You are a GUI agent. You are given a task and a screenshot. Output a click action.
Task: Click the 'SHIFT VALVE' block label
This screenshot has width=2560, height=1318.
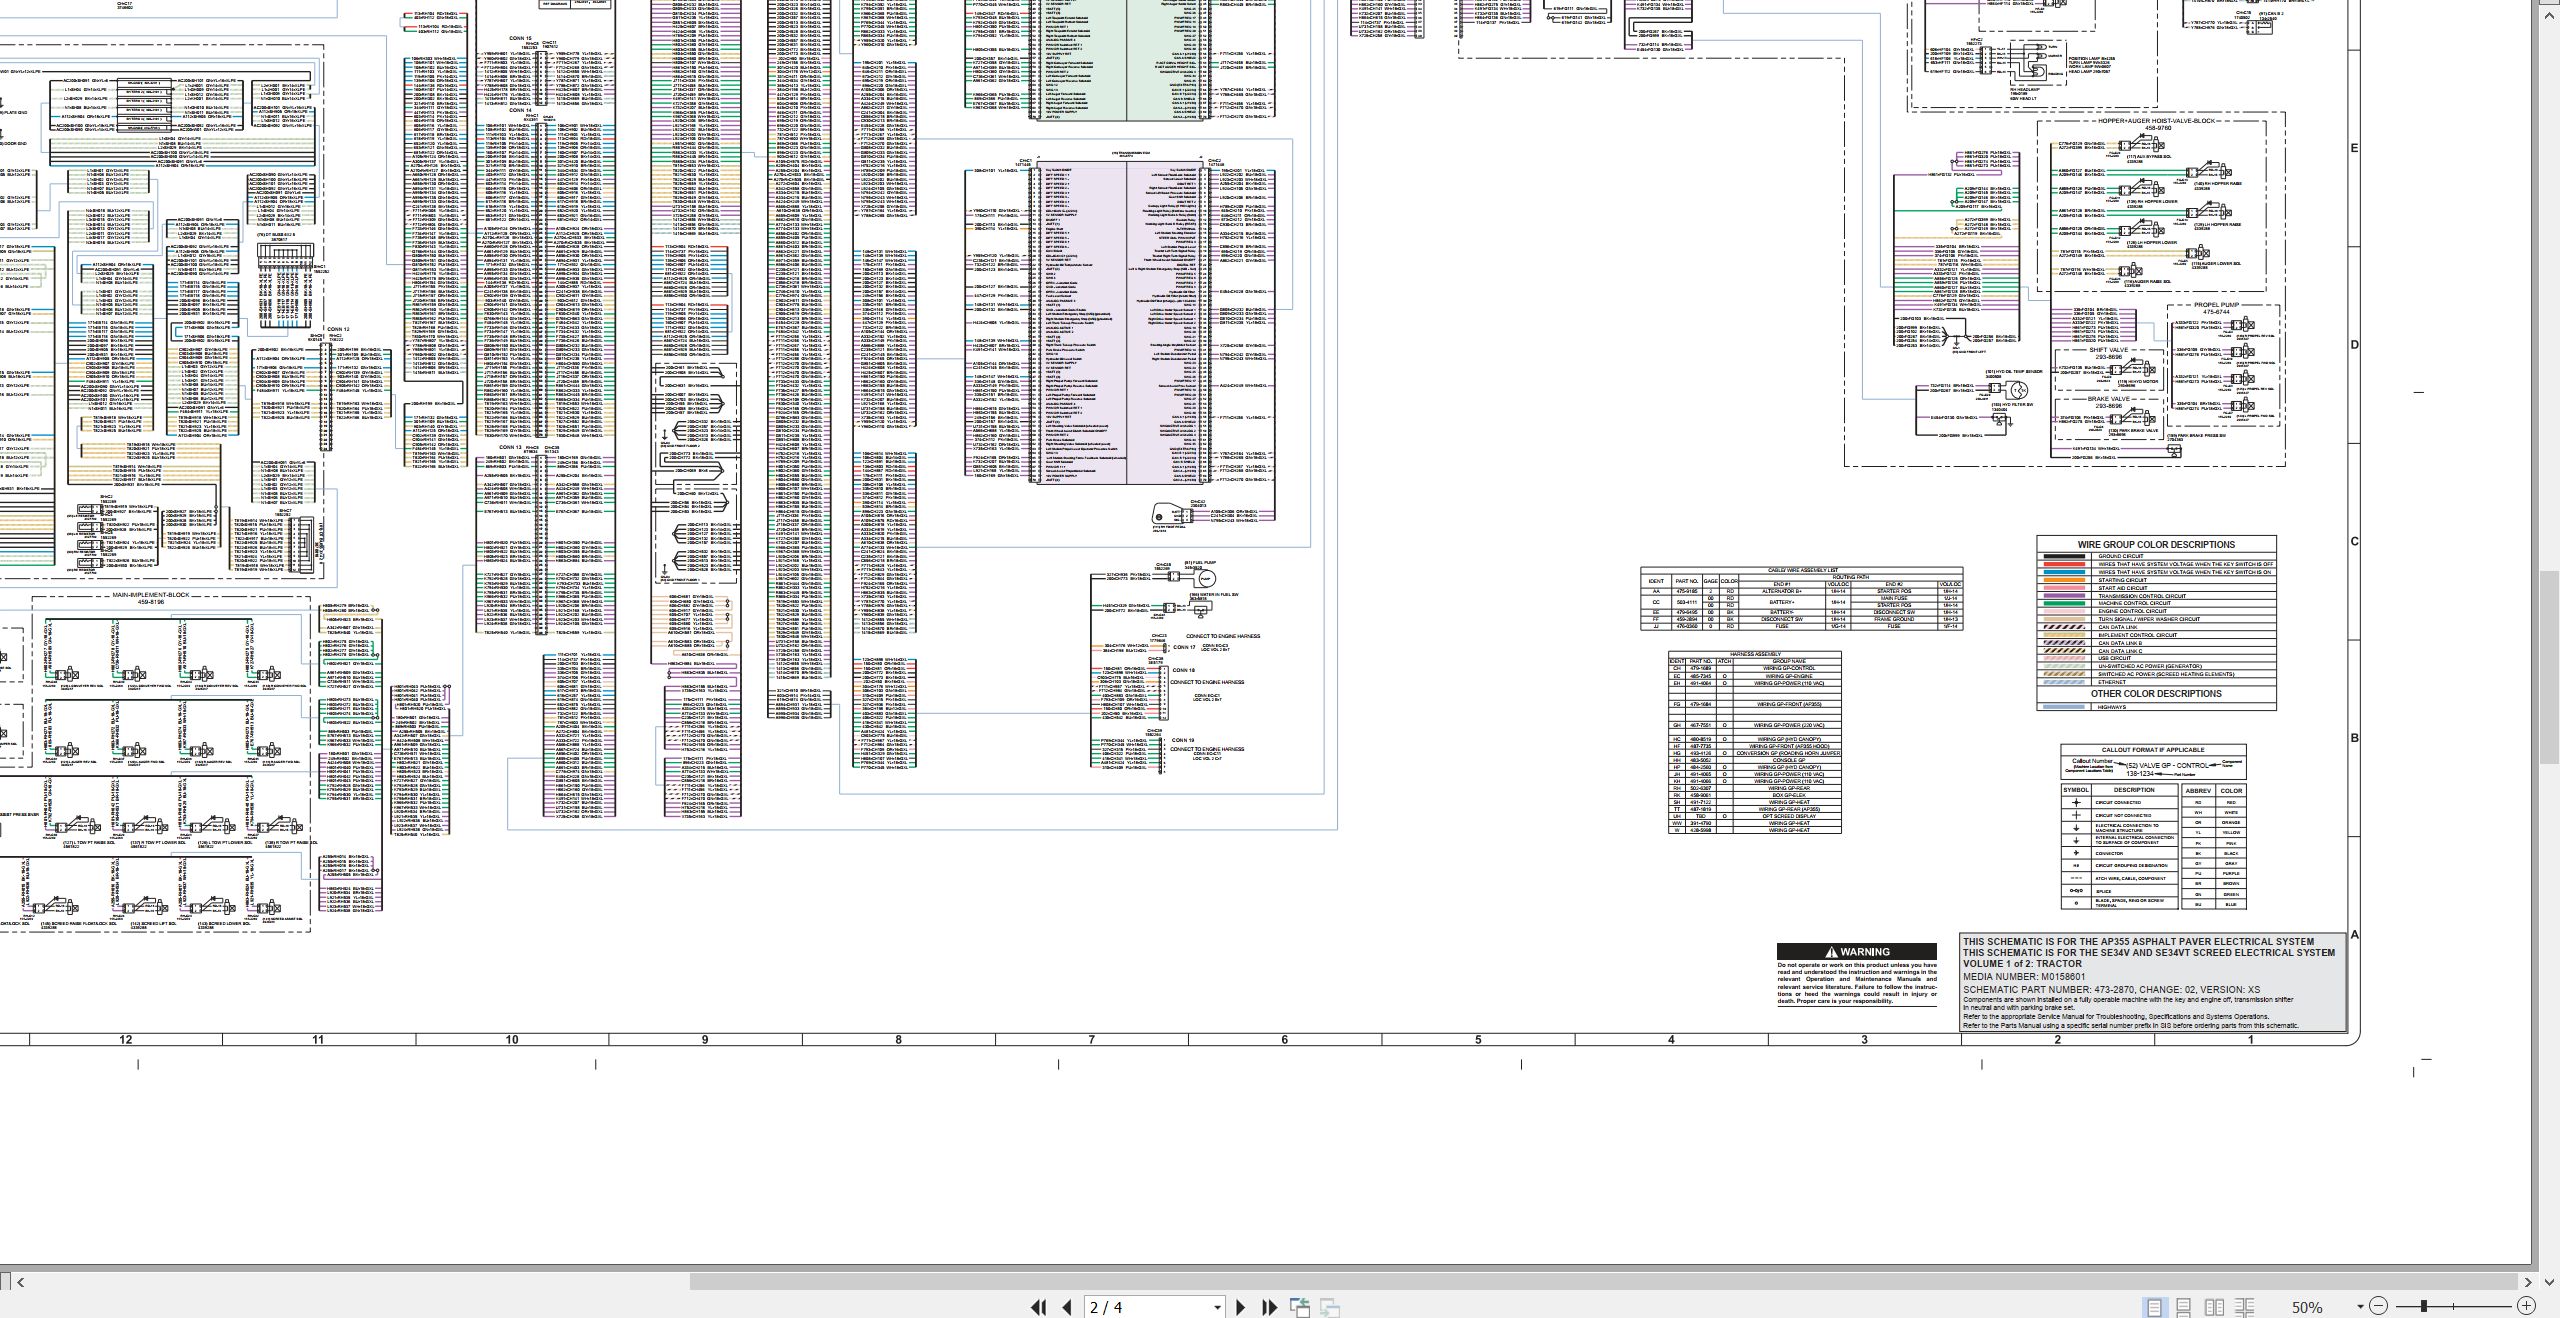[x=2108, y=350]
